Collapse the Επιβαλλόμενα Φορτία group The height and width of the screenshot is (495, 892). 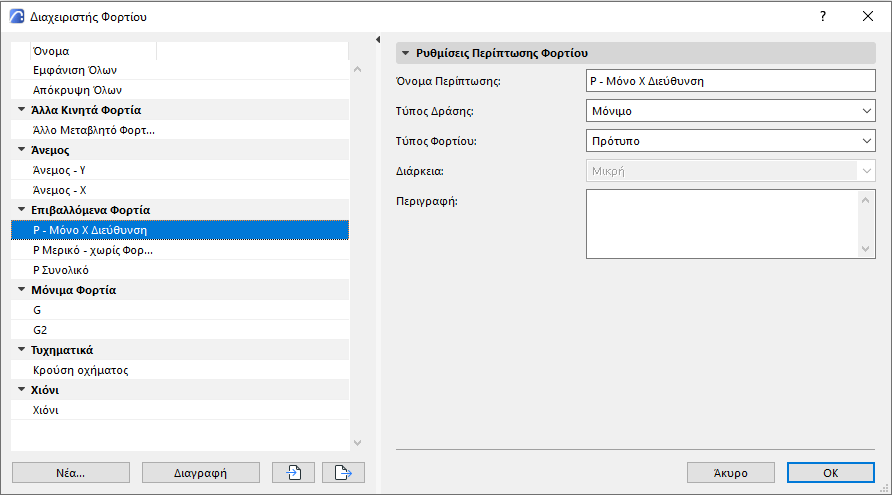tap(21, 210)
